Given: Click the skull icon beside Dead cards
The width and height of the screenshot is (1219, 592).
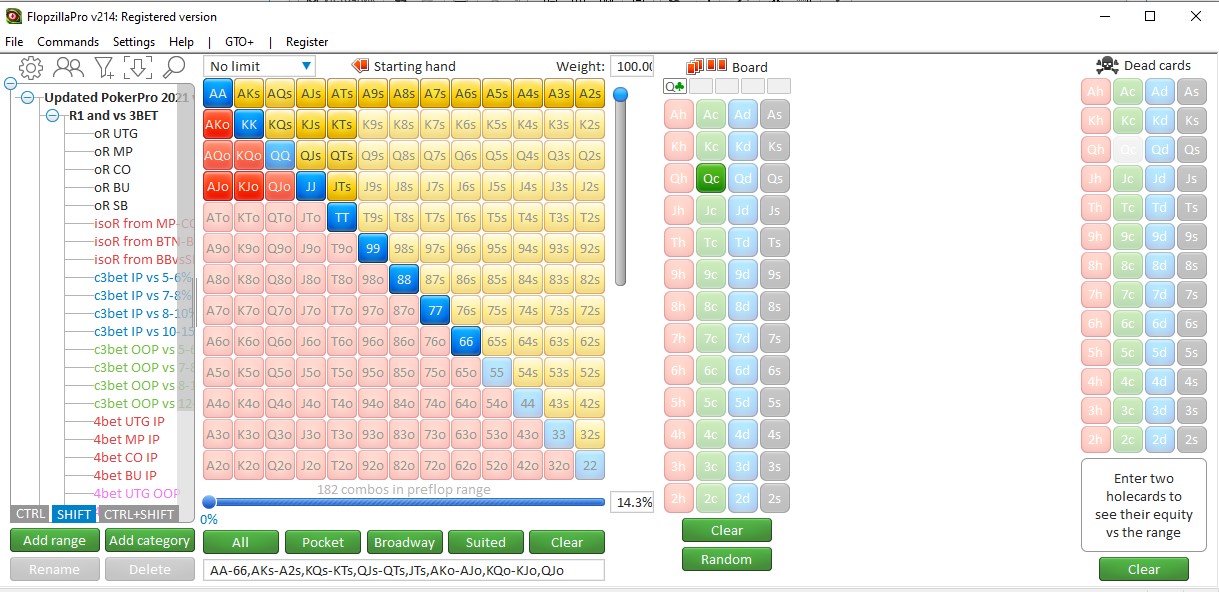Looking at the screenshot, I should point(1107,65).
